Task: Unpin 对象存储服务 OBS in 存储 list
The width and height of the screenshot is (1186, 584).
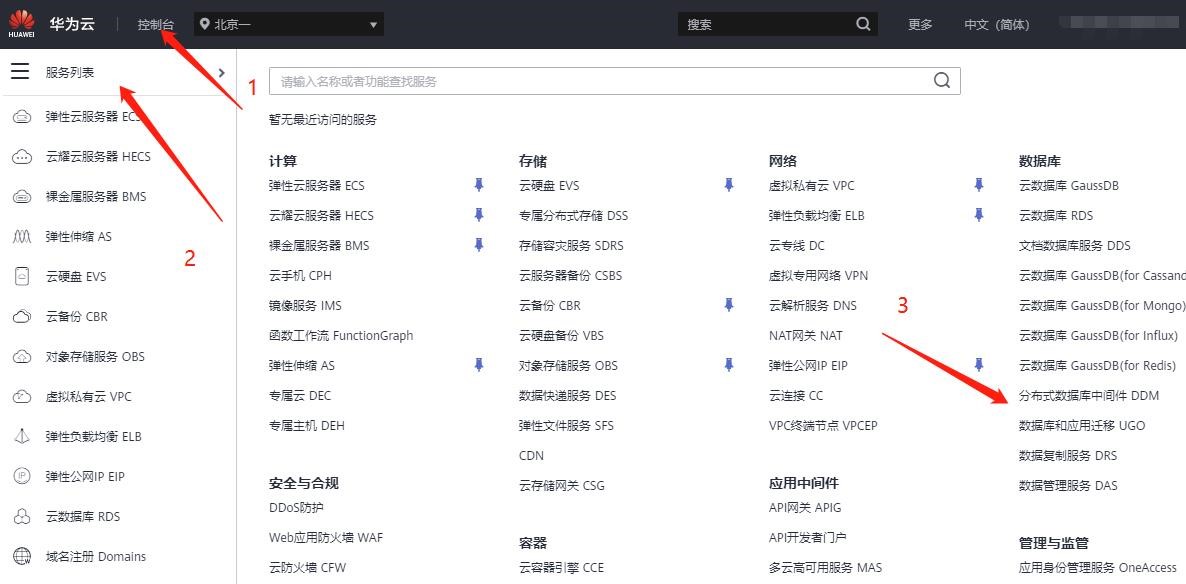Action: point(728,365)
